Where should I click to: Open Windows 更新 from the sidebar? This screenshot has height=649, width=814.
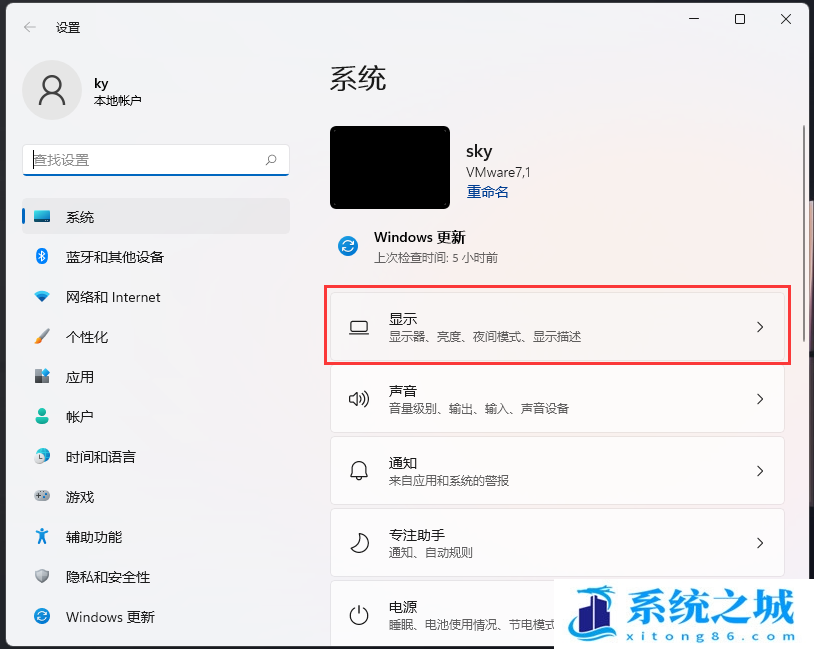pos(156,616)
